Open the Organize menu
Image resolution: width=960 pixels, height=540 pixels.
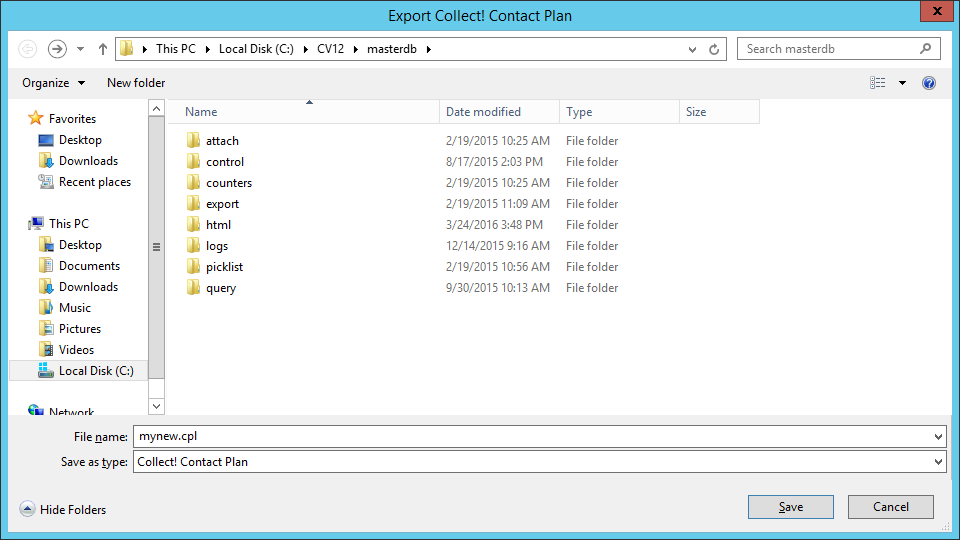pyautogui.click(x=53, y=83)
